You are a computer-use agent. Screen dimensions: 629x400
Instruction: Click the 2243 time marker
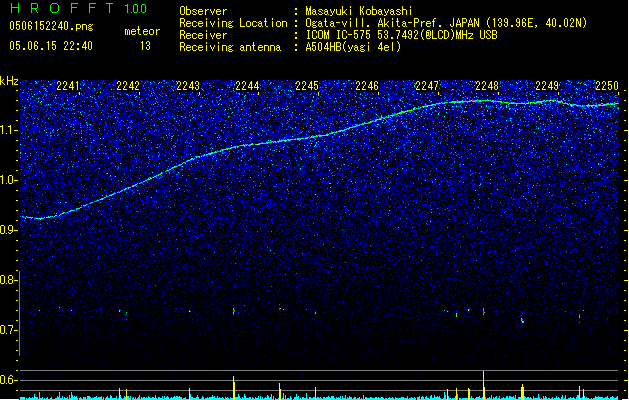(x=188, y=86)
